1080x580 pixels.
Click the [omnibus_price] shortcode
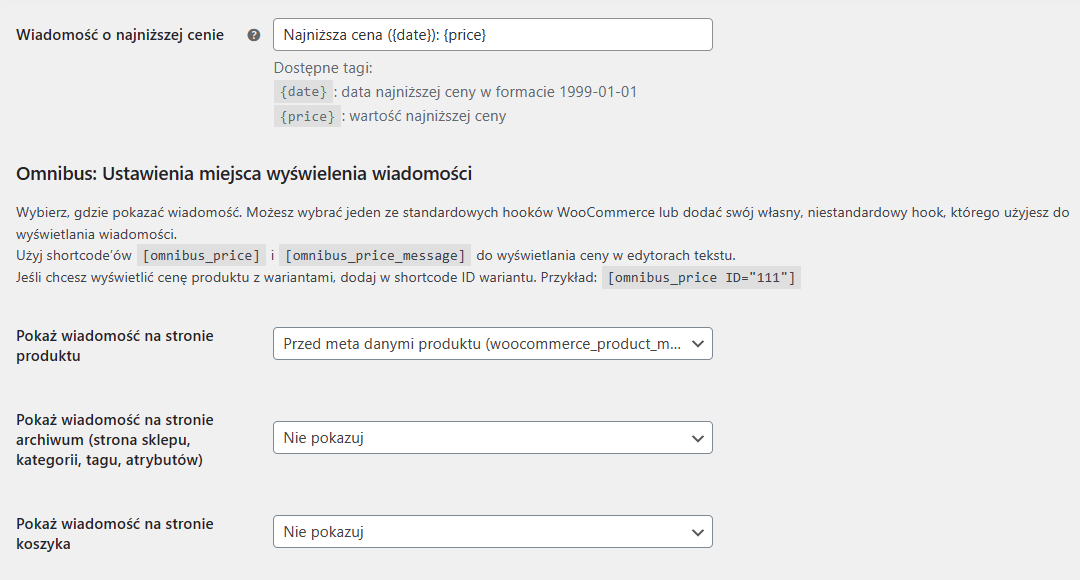(201, 256)
